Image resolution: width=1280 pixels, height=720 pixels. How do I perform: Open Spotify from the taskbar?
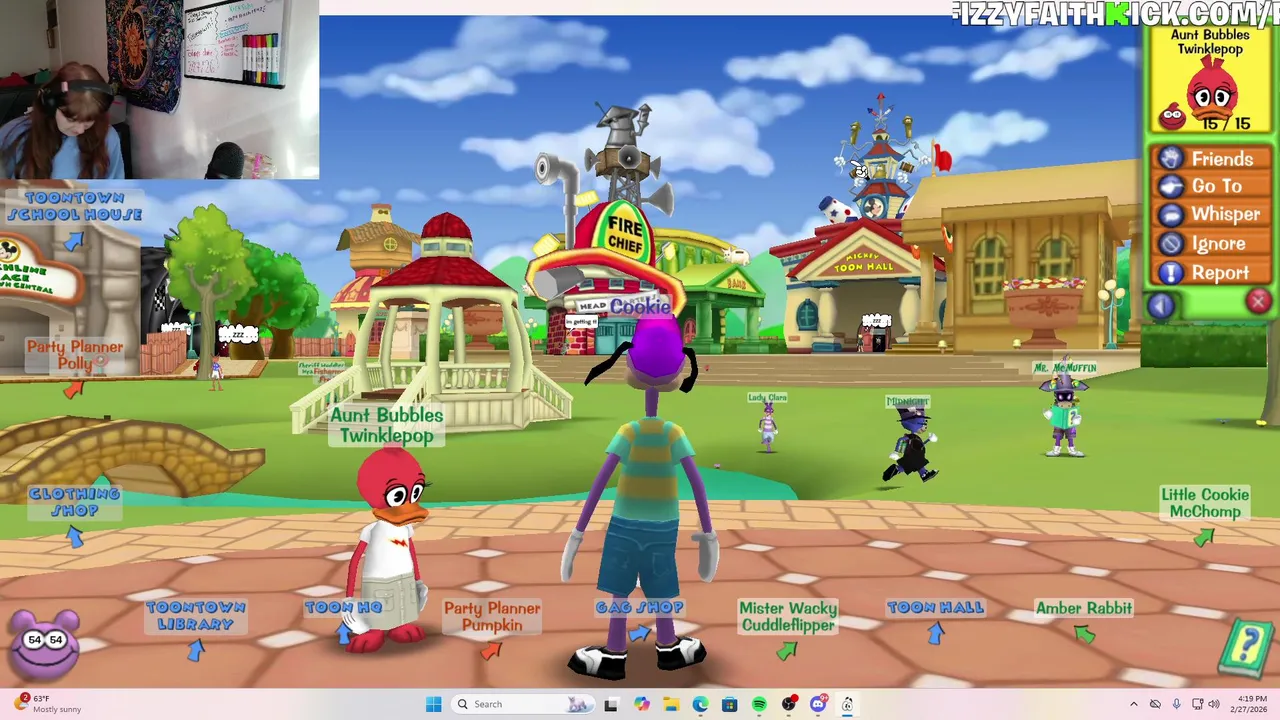click(759, 704)
